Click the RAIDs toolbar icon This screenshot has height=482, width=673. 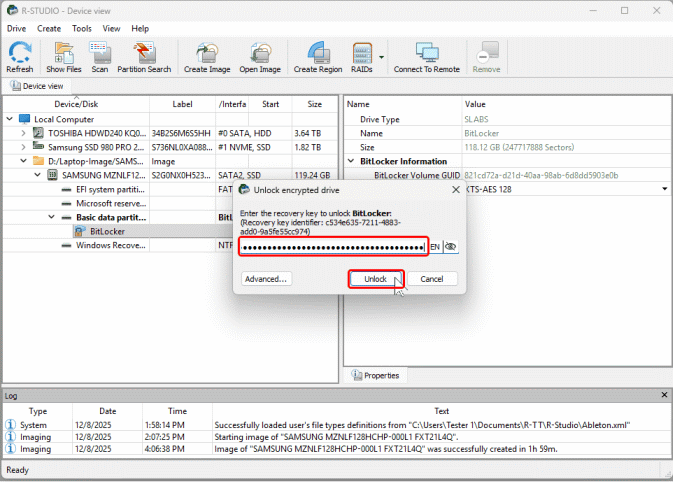[x=362, y=57]
